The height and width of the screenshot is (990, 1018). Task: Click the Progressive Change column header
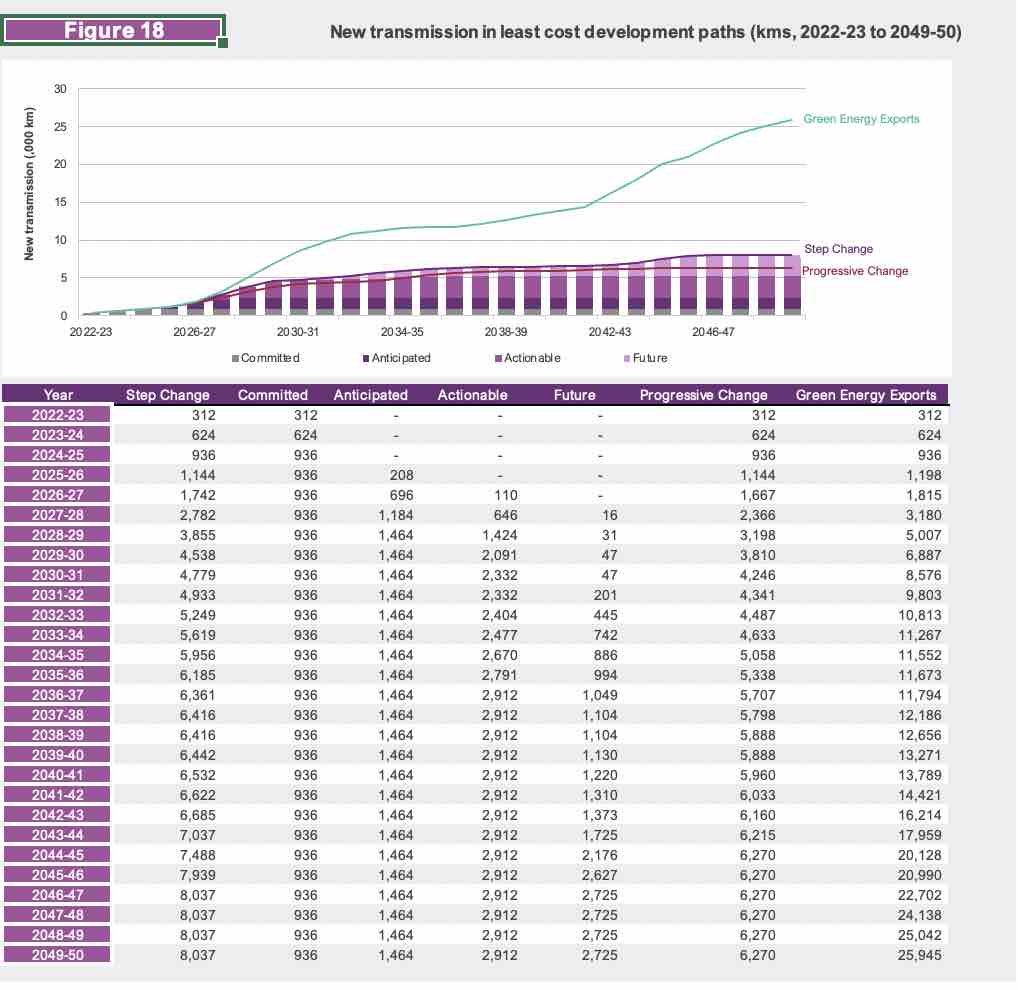click(703, 395)
